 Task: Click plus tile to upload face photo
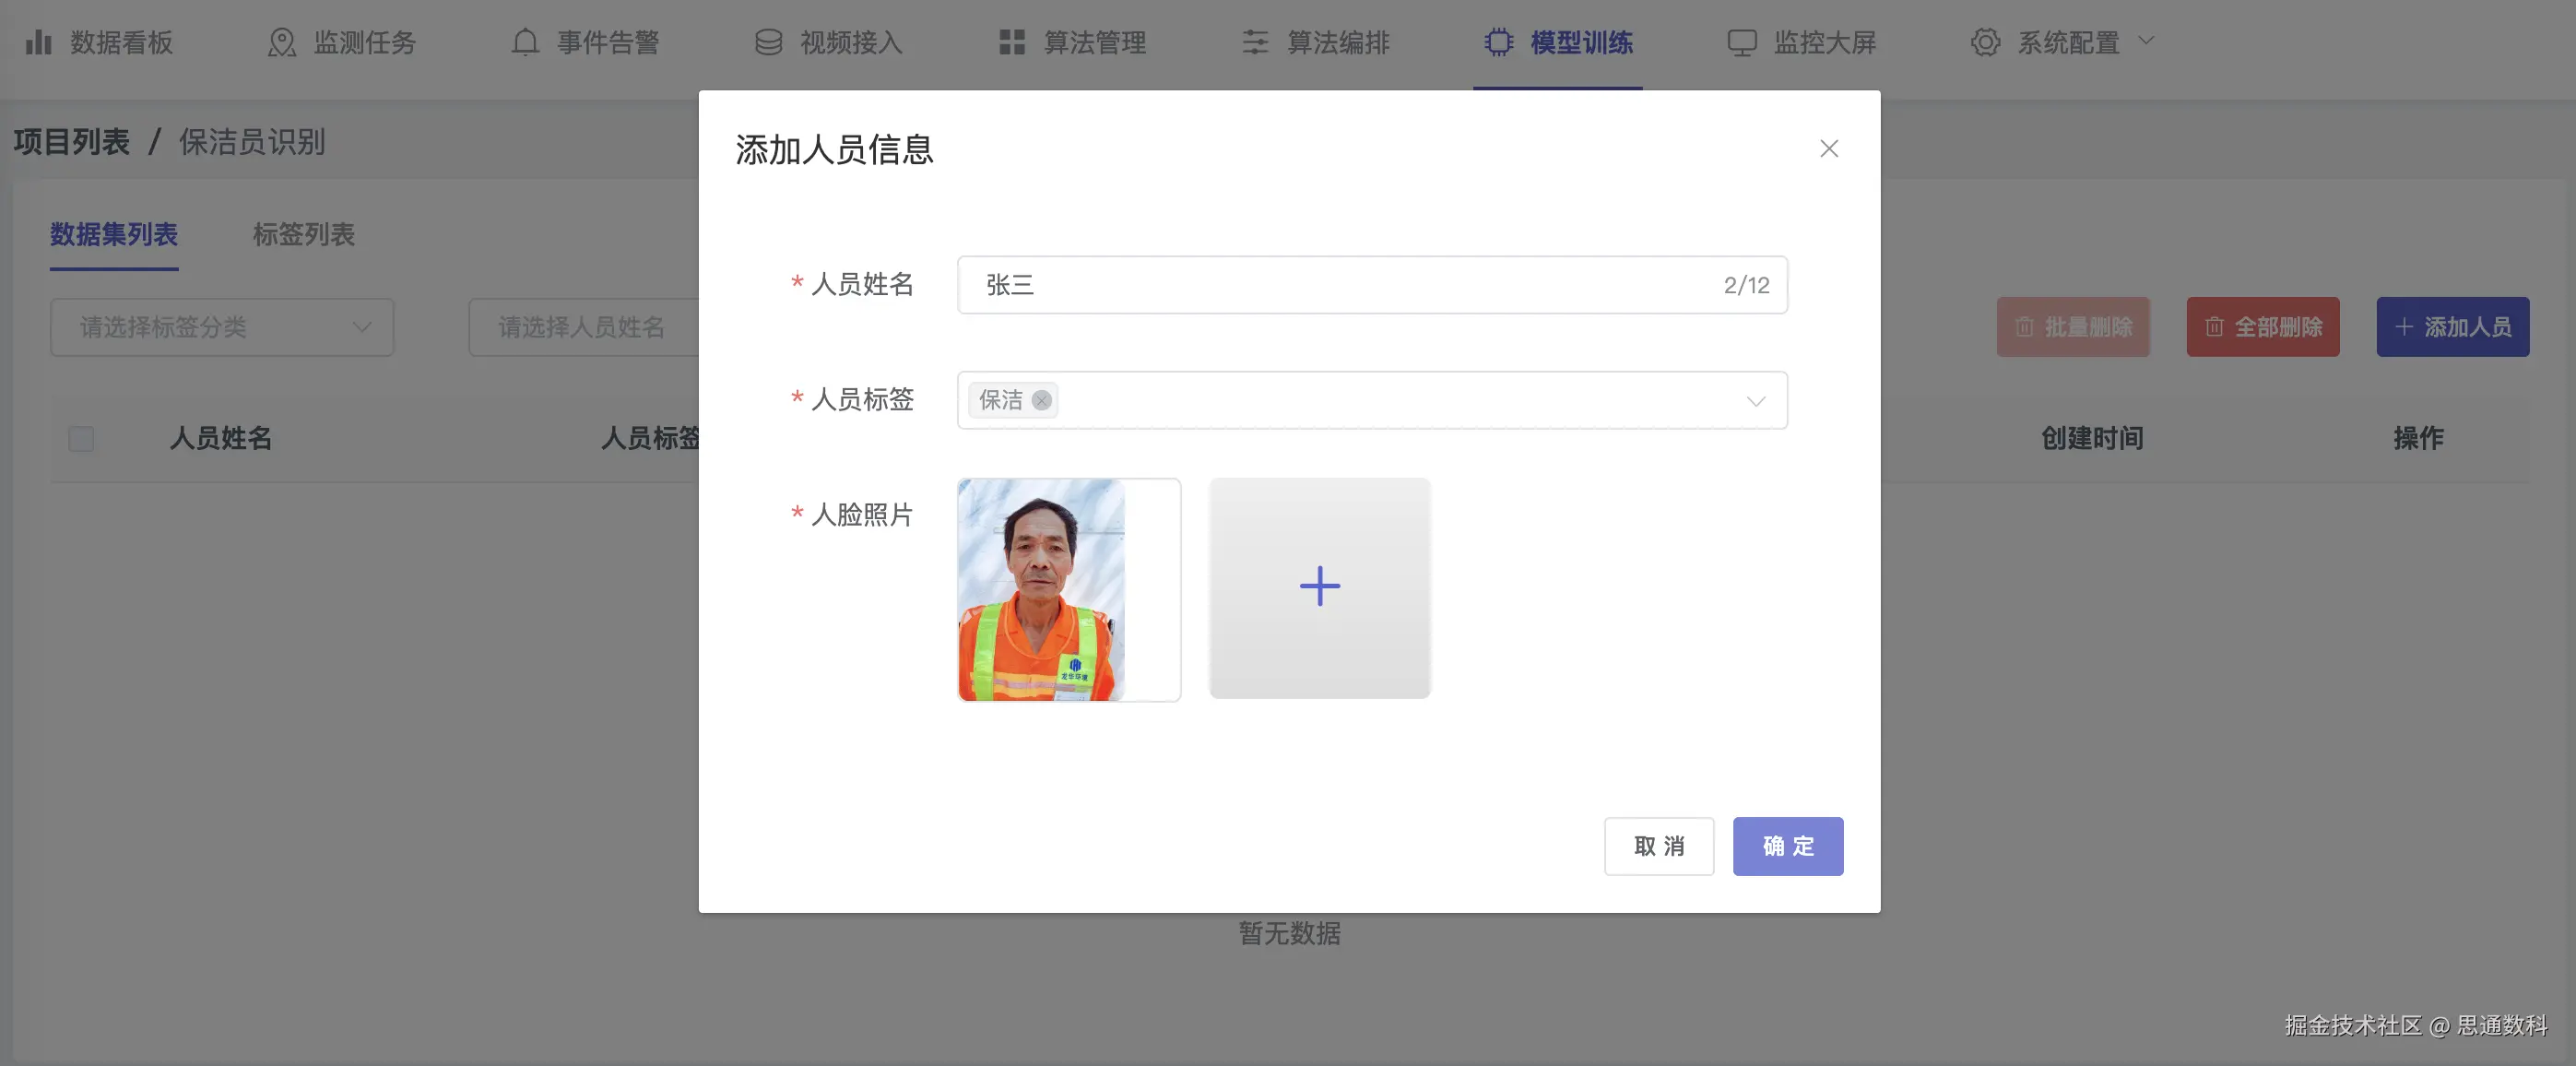pos(1319,587)
